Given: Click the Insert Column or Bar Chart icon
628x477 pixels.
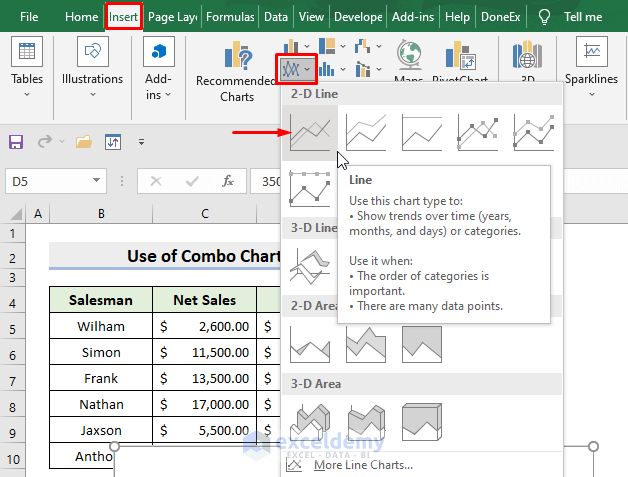Looking at the screenshot, I should click(x=291, y=46).
